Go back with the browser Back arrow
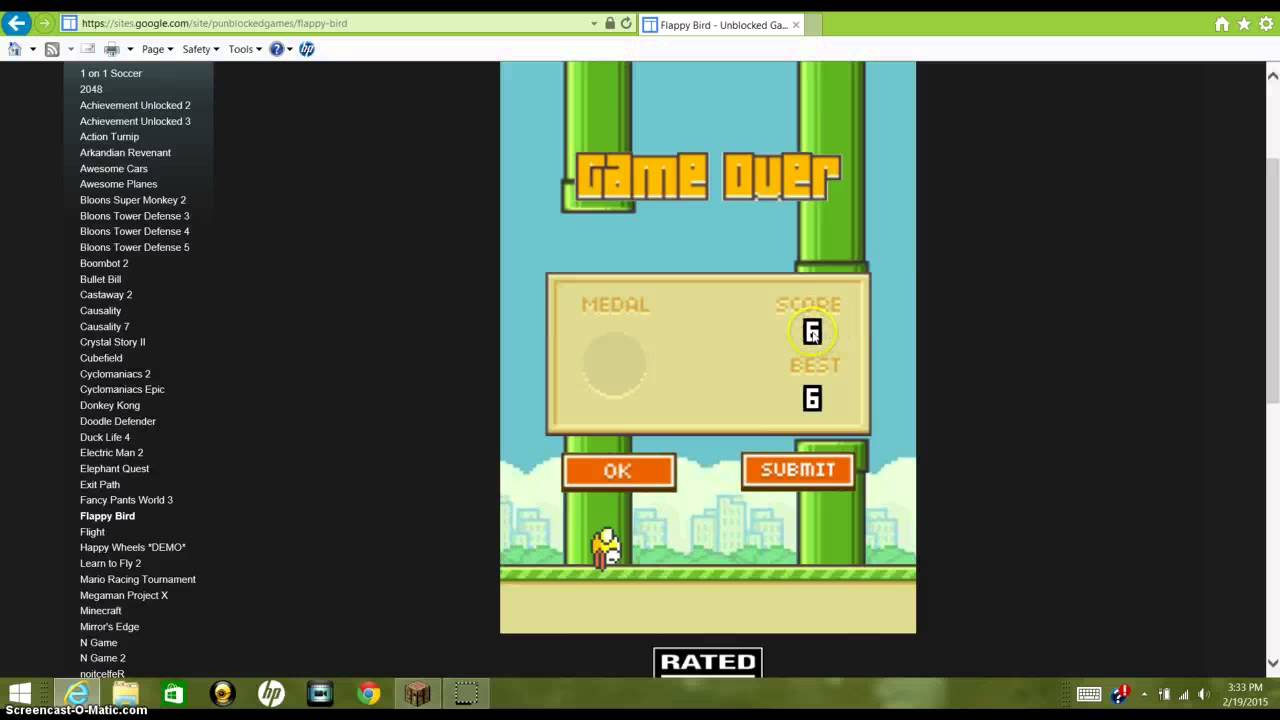1280x720 pixels. [x=16, y=23]
